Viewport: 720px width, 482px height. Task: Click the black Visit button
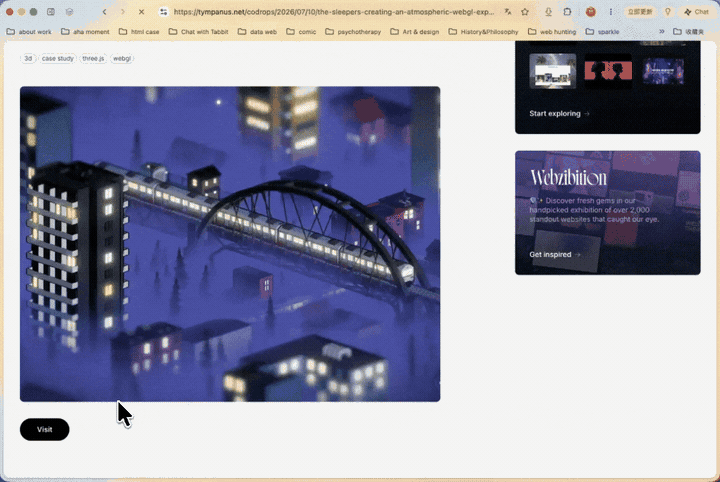(45, 429)
